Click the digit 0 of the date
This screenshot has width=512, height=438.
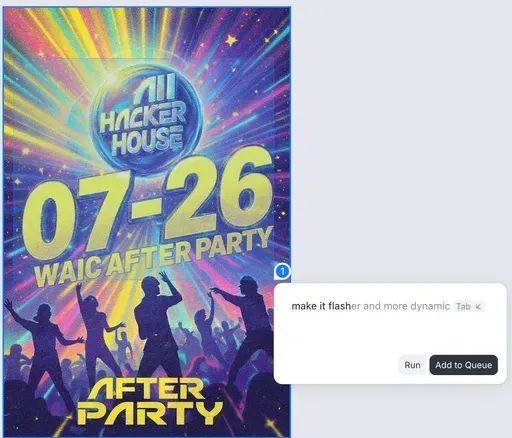coord(47,222)
